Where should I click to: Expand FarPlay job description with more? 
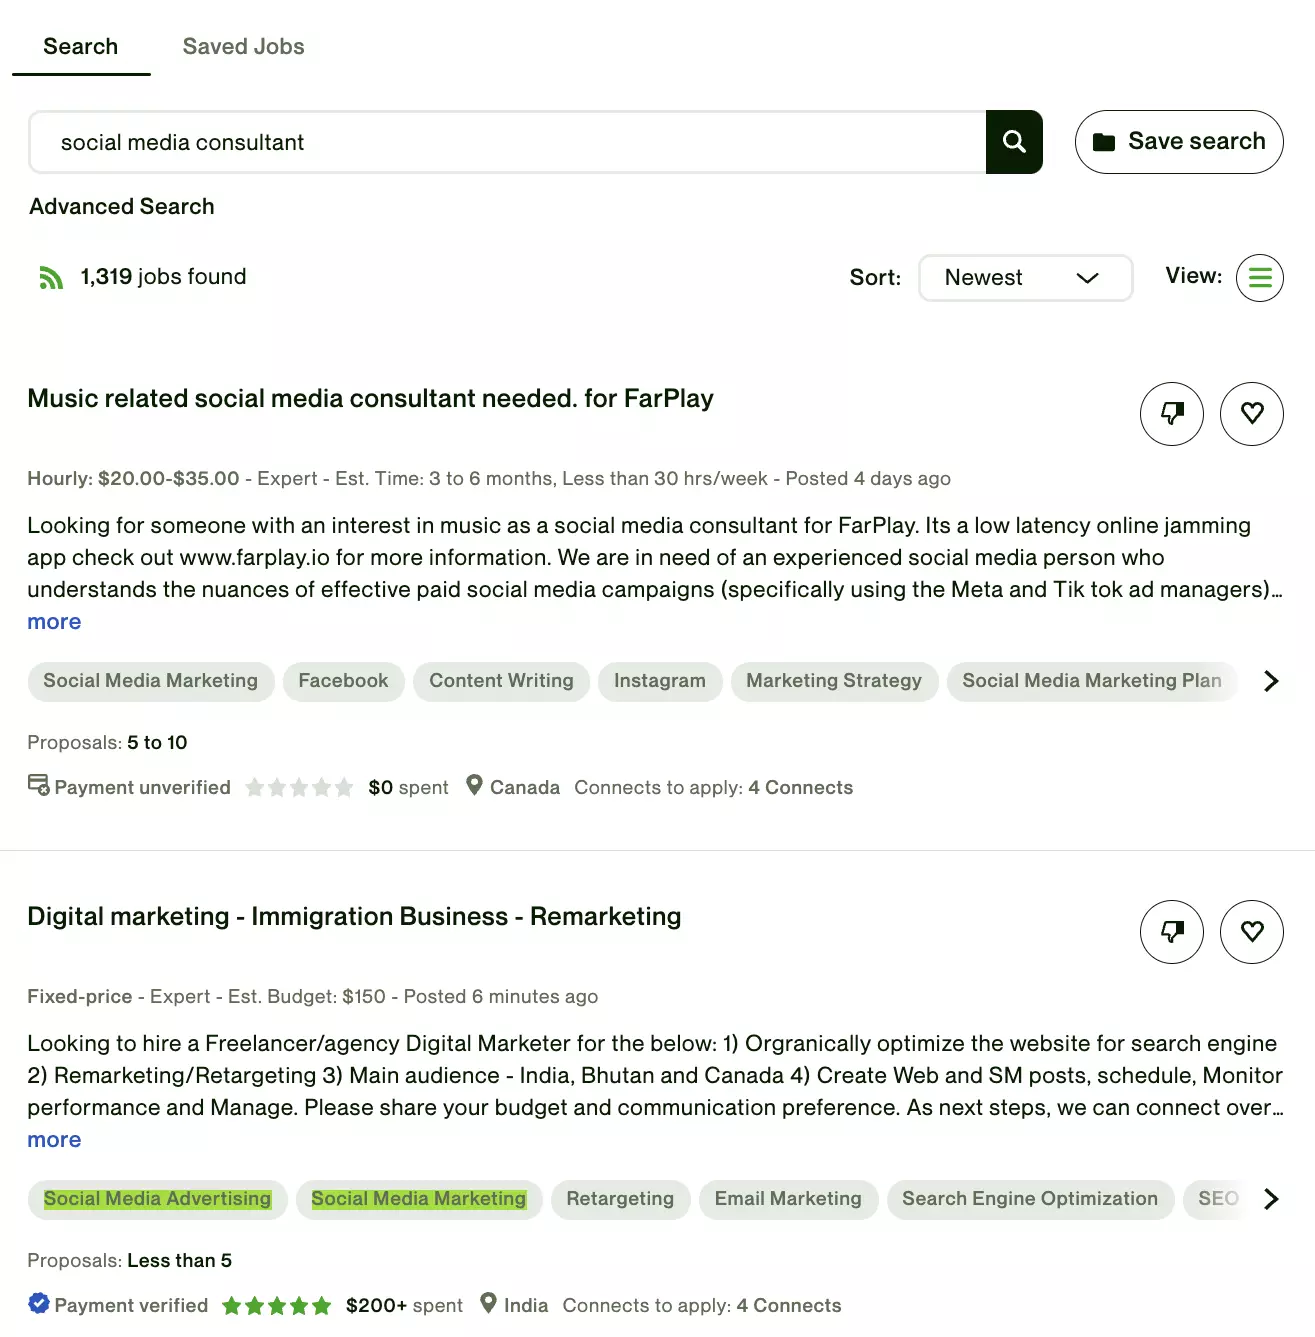pyautogui.click(x=54, y=622)
